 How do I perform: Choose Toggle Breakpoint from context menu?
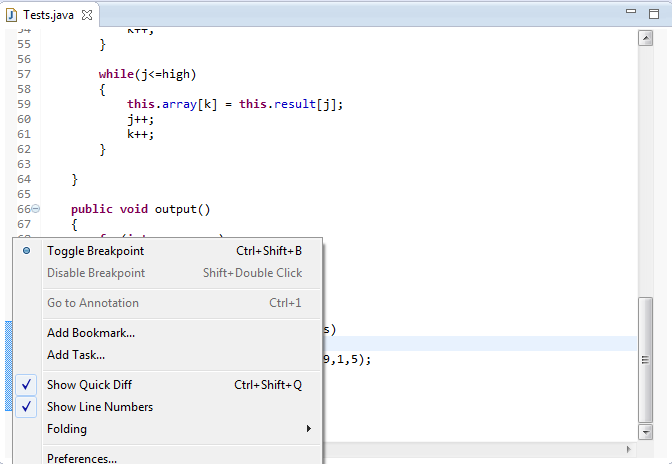[x=168, y=251]
